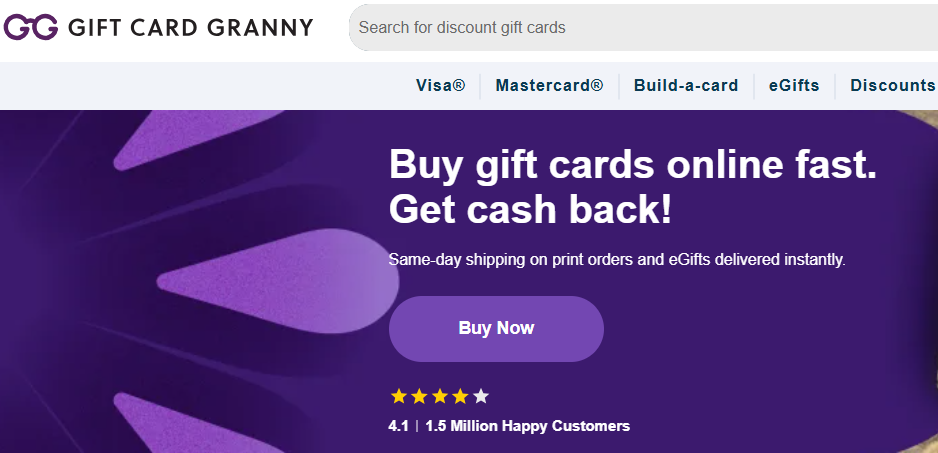
Task: Click the "Get cash back!" headline line
Action: point(530,209)
